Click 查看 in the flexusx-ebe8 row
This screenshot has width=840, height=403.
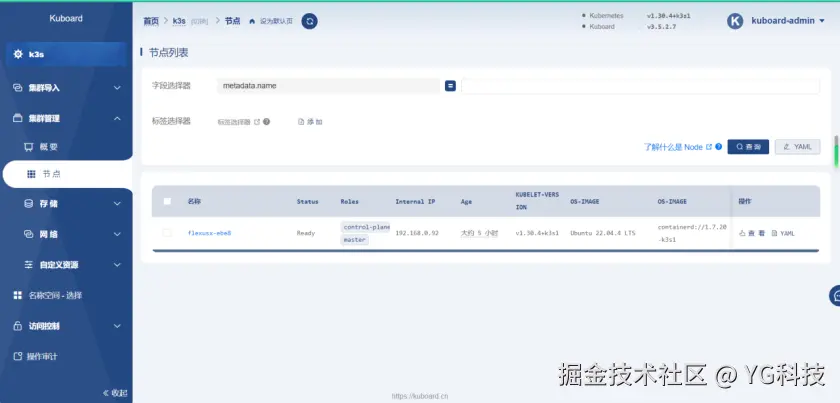(x=752, y=233)
